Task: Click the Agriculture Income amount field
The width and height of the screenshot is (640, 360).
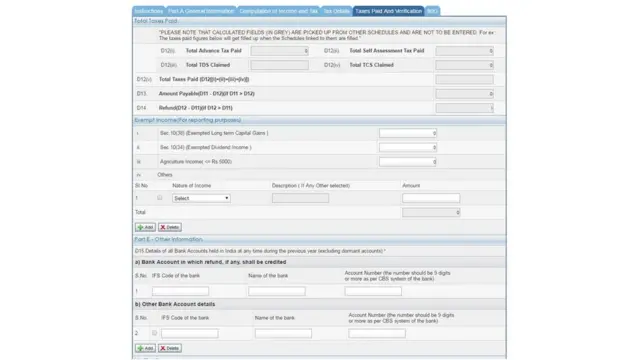Action: point(408,162)
